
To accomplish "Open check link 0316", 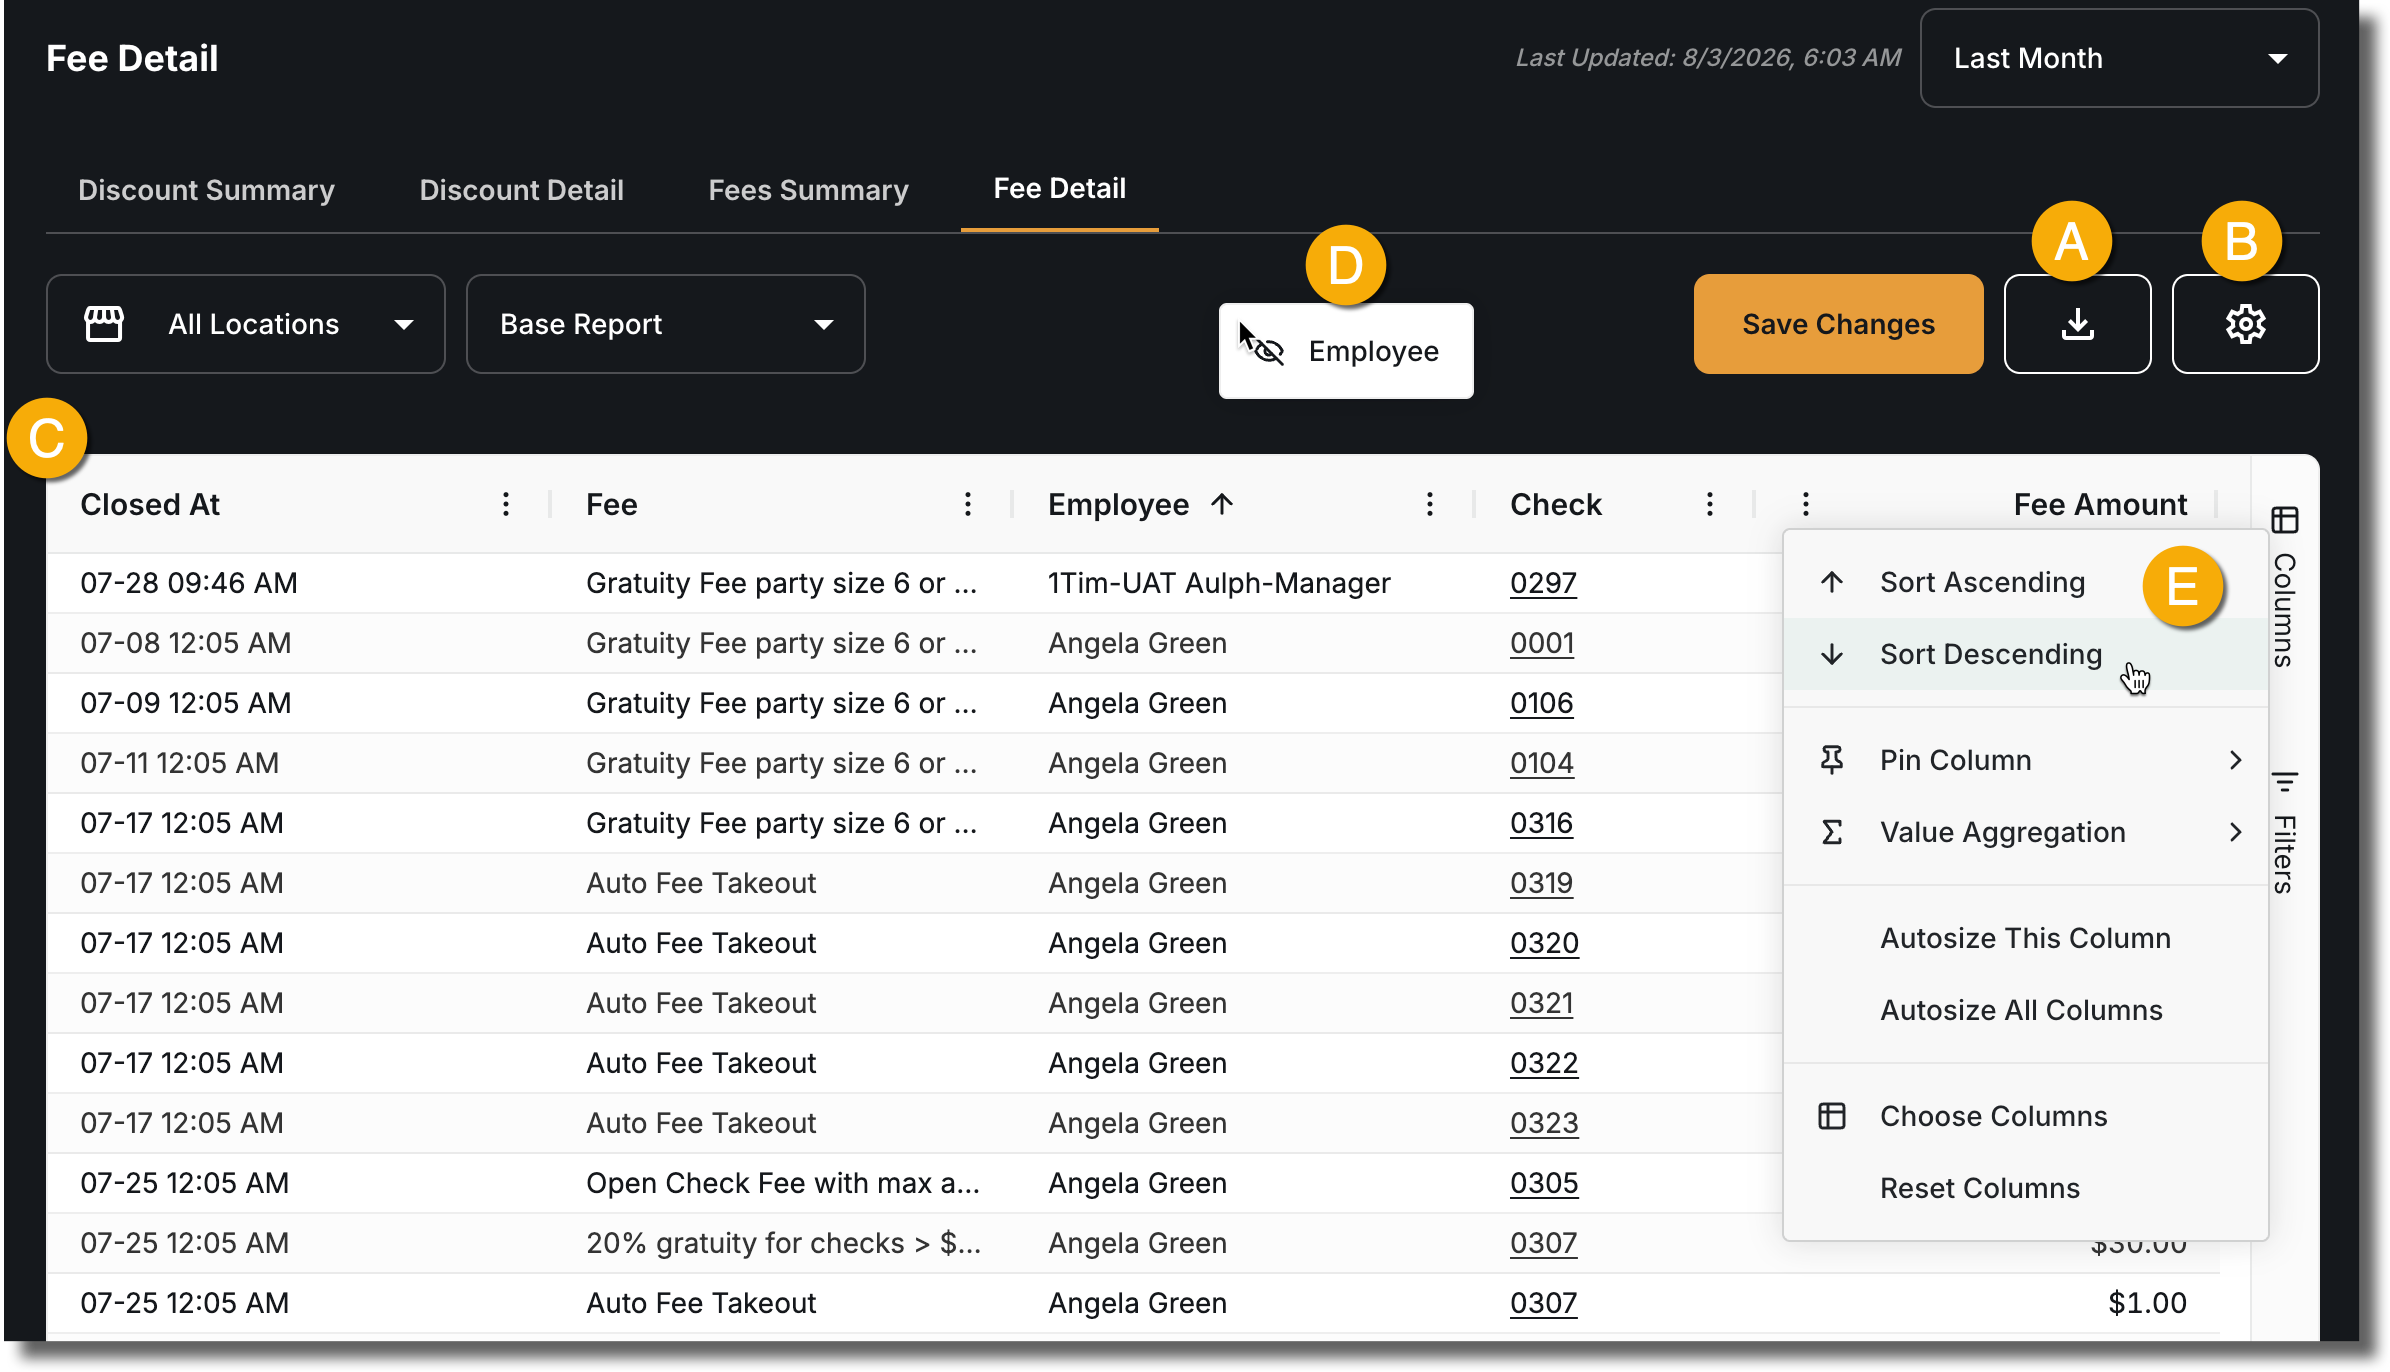I will (1541, 823).
